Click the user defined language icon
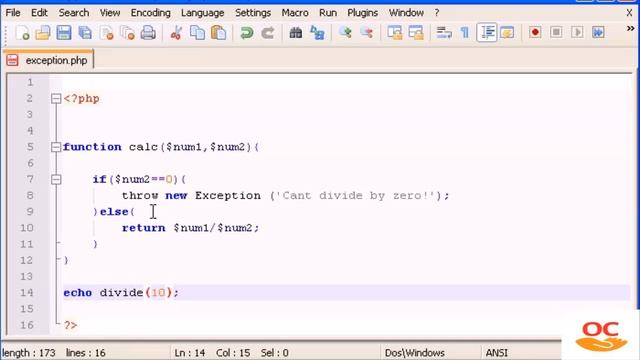This screenshot has height=360, width=640. pyautogui.click(x=507, y=33)
